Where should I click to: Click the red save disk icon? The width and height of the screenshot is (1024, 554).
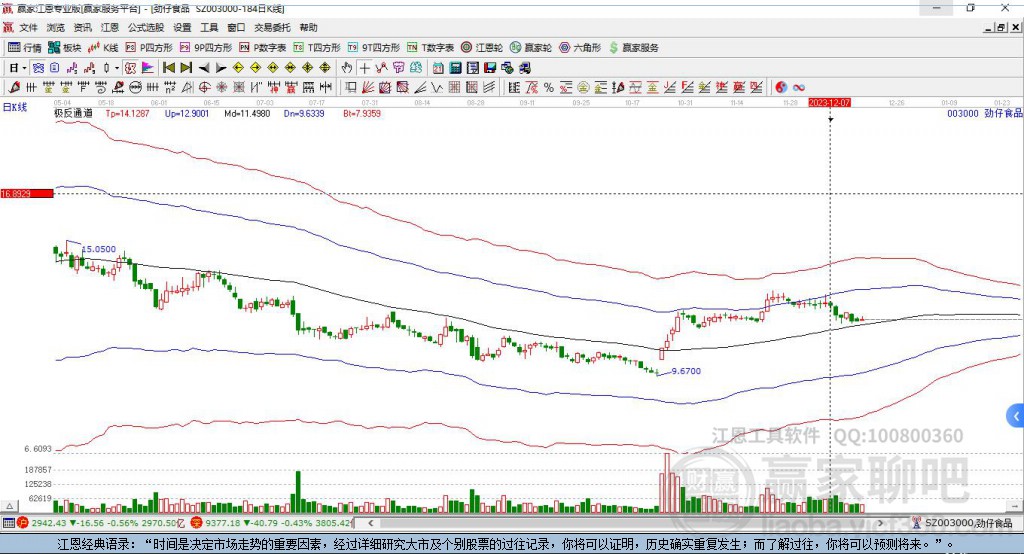pyautogui.click(x=490, y=68)
